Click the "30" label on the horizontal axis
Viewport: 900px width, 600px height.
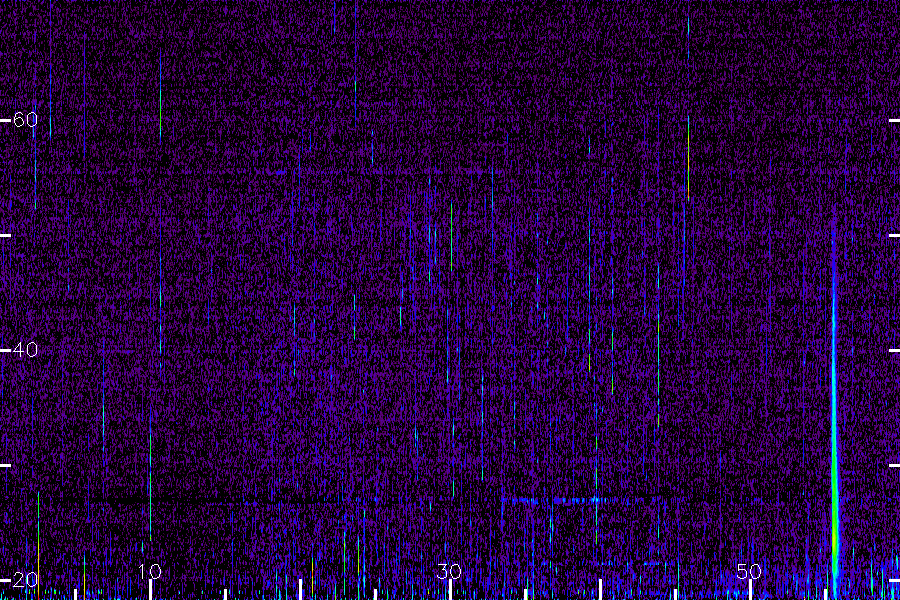[x=449, y=572]
